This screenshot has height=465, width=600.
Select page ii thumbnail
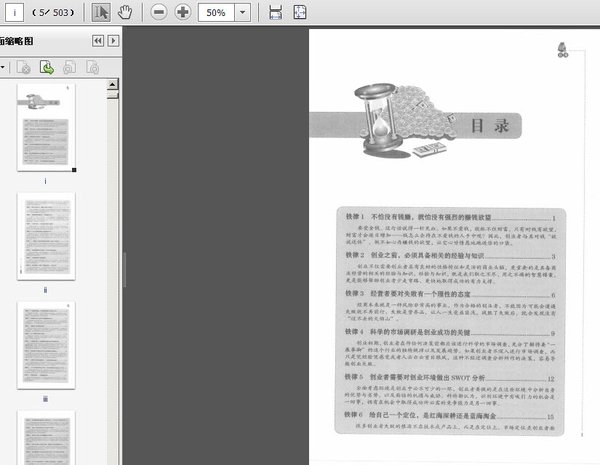(x=46, y=237)
